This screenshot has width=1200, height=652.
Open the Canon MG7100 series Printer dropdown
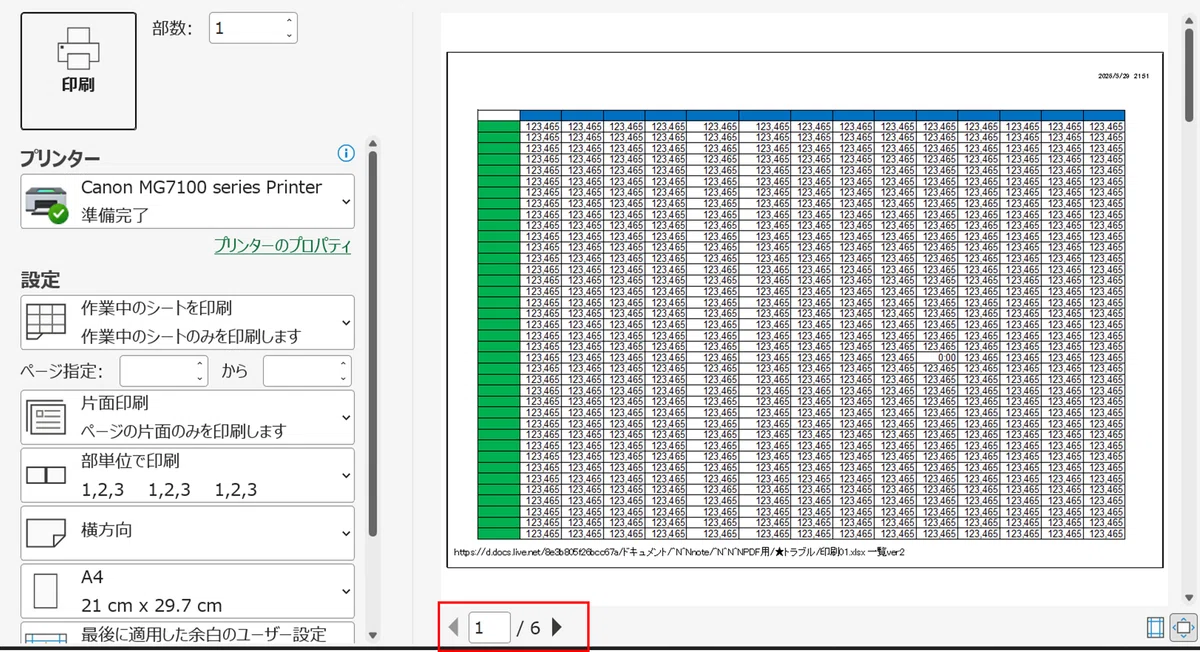click(188, 201)
